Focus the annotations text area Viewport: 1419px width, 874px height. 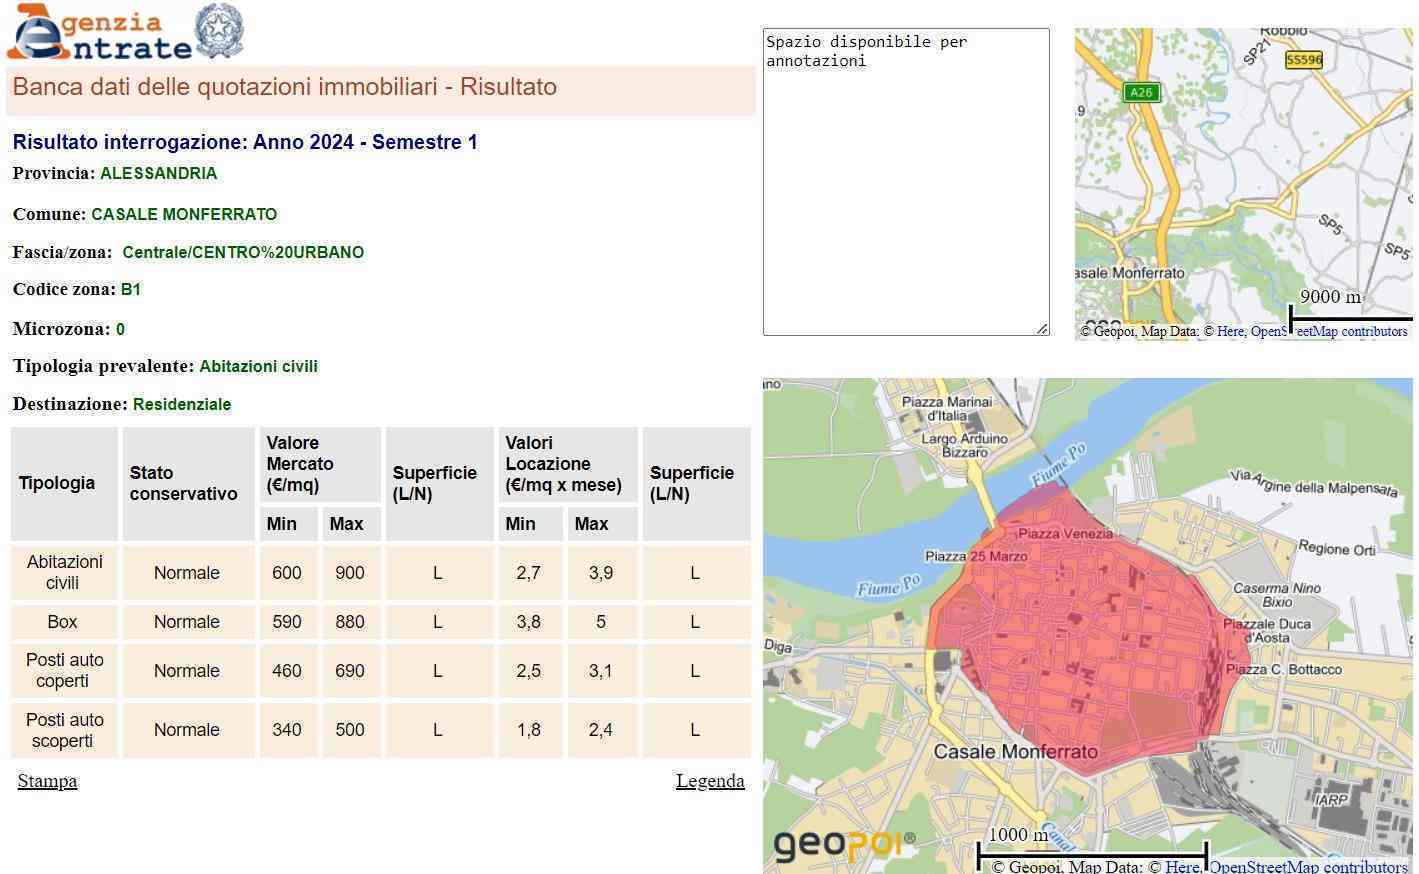pyautogui.click(x=905, y=181)
